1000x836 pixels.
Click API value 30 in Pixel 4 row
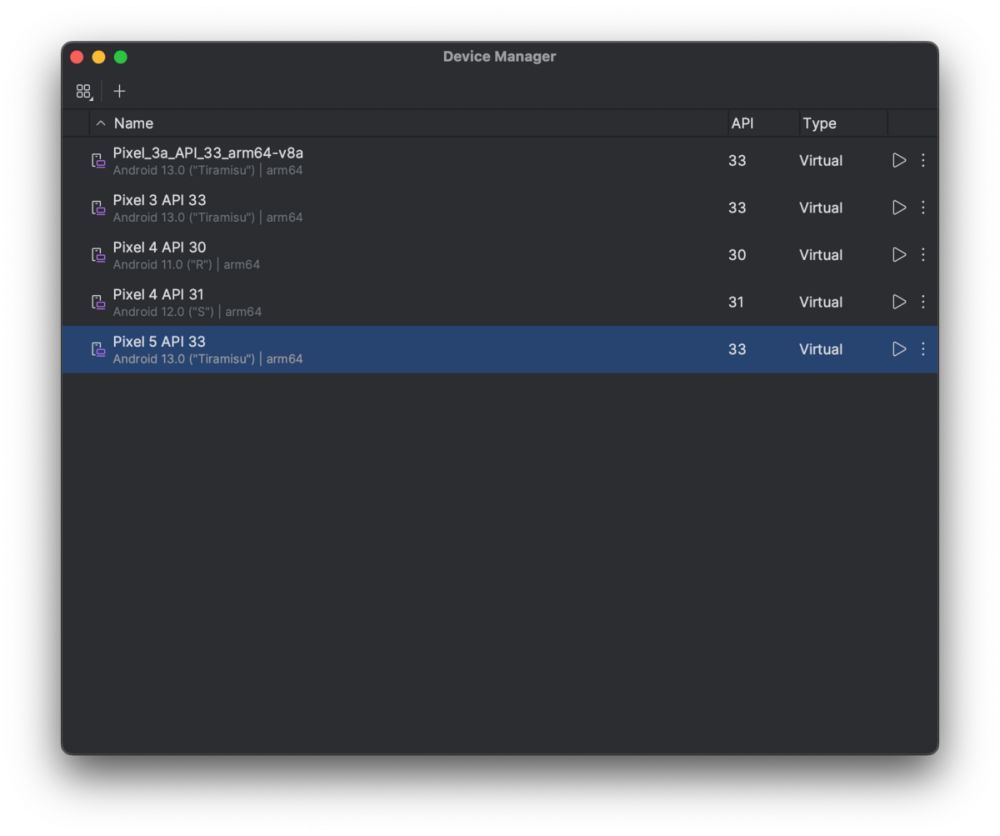737,255
